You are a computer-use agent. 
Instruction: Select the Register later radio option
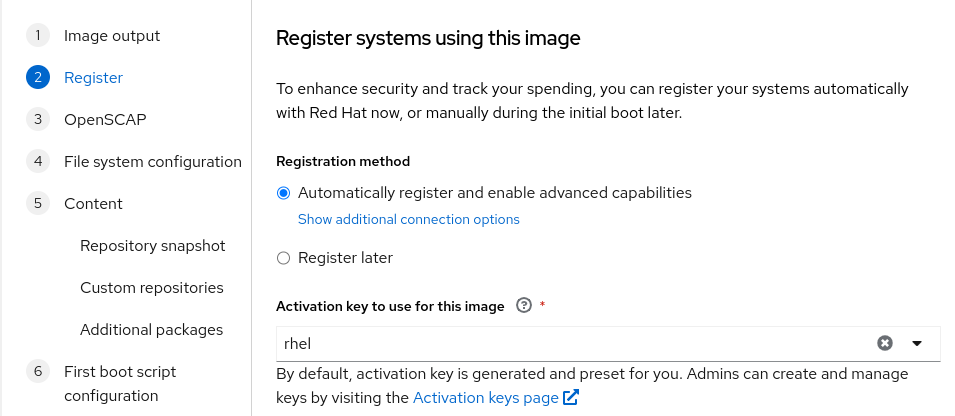pyautogui.click(x=283, y=258)
